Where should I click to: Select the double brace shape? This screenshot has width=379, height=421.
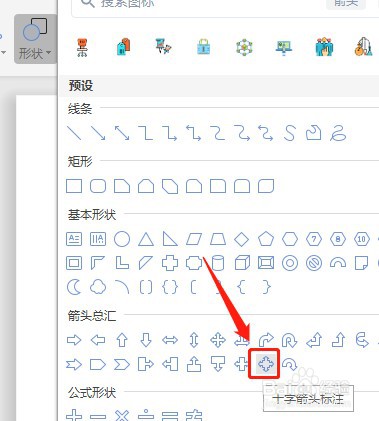[x=170, y=287]
